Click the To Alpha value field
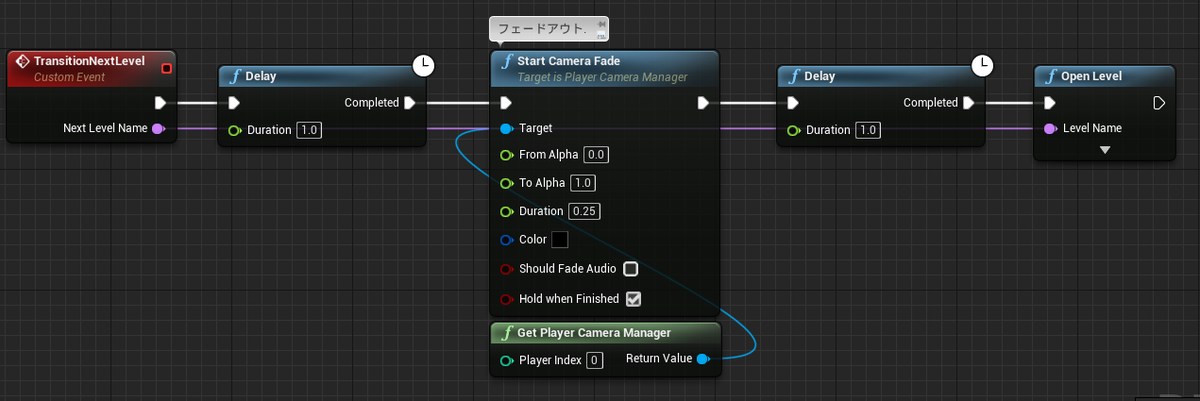 tap(582, 183)
